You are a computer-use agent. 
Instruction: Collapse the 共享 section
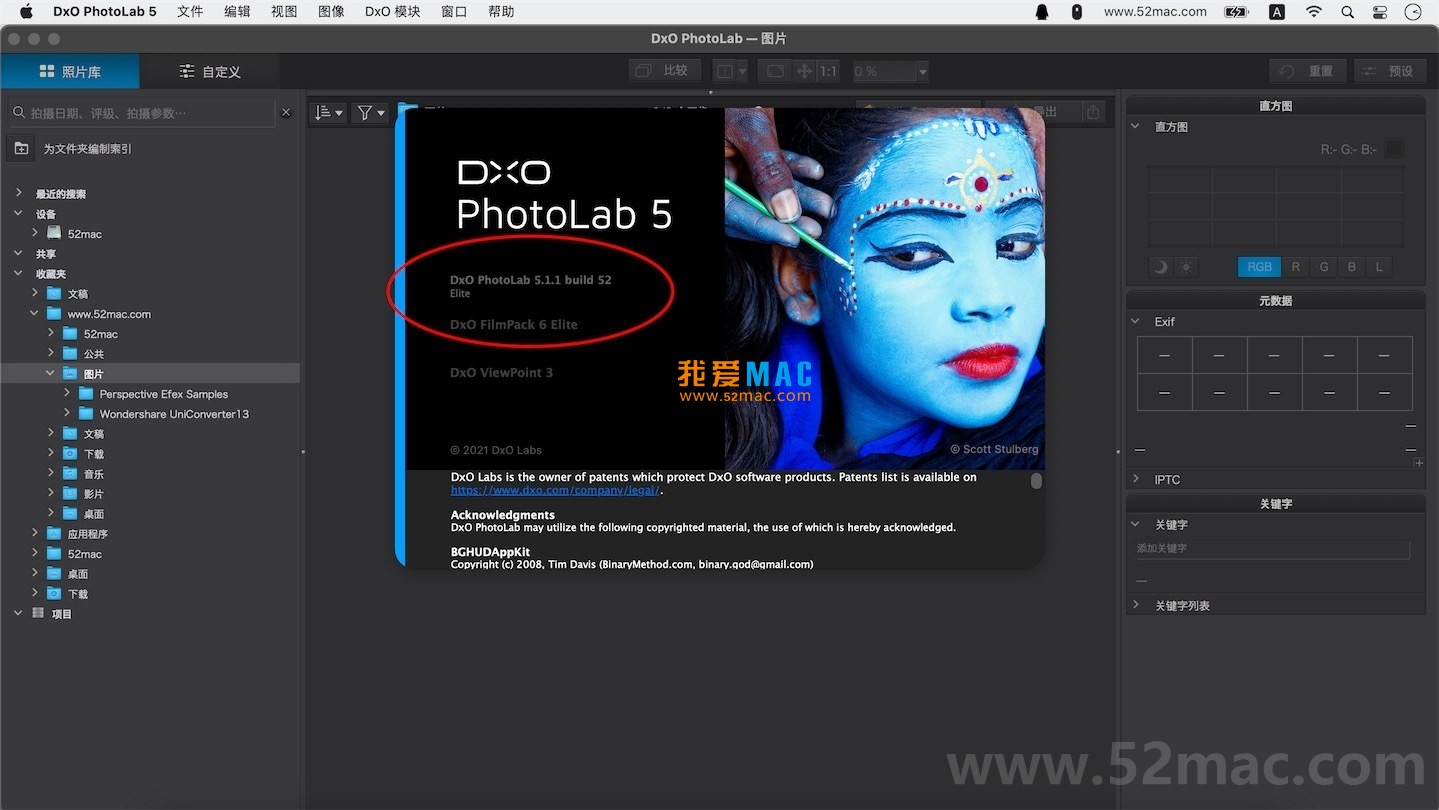18,253
